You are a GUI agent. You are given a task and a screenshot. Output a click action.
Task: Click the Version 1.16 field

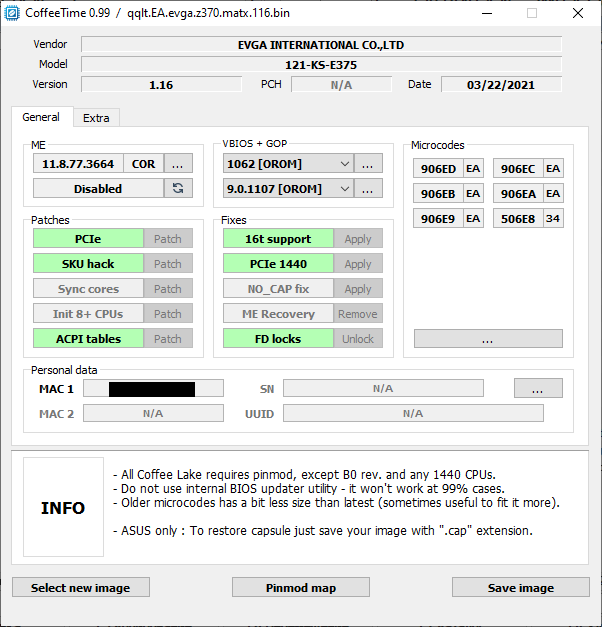(161, 84)
